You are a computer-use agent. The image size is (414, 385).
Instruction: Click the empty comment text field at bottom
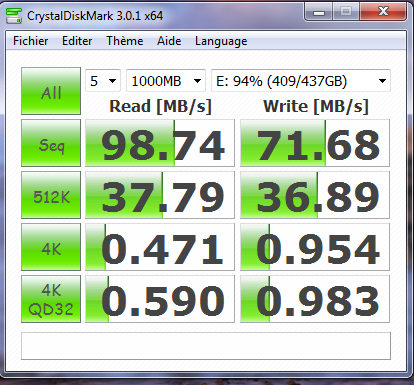pyautogui.click(x=206, y=346)
